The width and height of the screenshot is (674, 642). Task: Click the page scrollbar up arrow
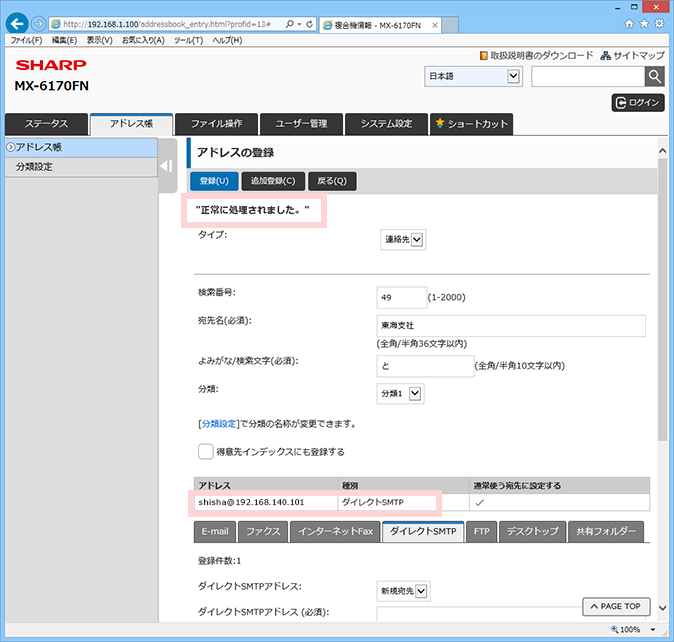click(662, 151)
